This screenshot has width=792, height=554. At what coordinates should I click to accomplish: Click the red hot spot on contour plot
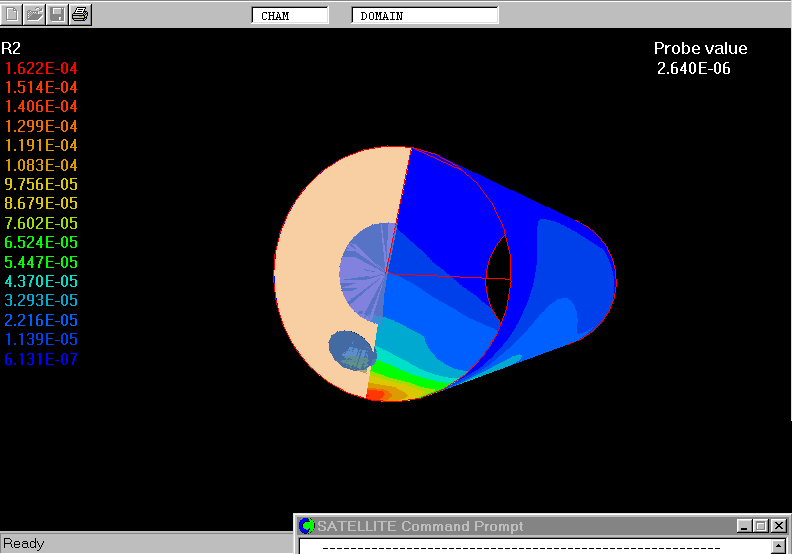point(376,395)
